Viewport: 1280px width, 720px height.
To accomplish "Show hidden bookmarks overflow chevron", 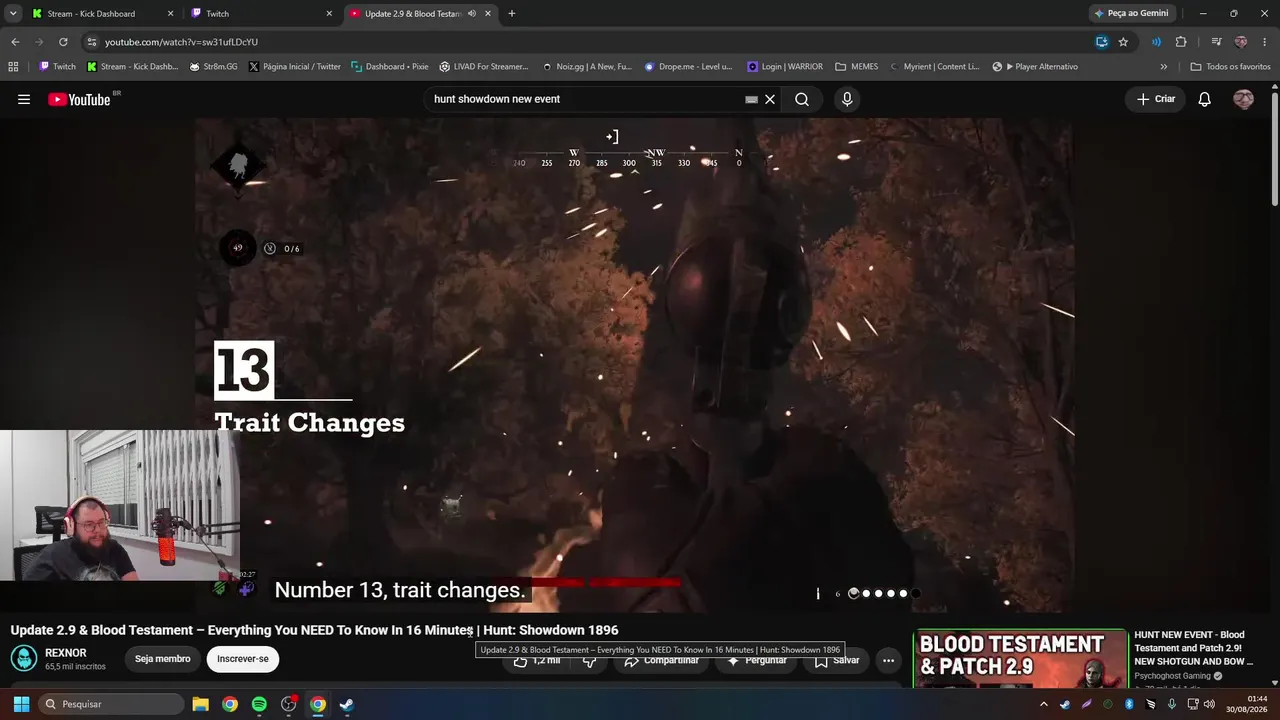I will click(1163, 67).
